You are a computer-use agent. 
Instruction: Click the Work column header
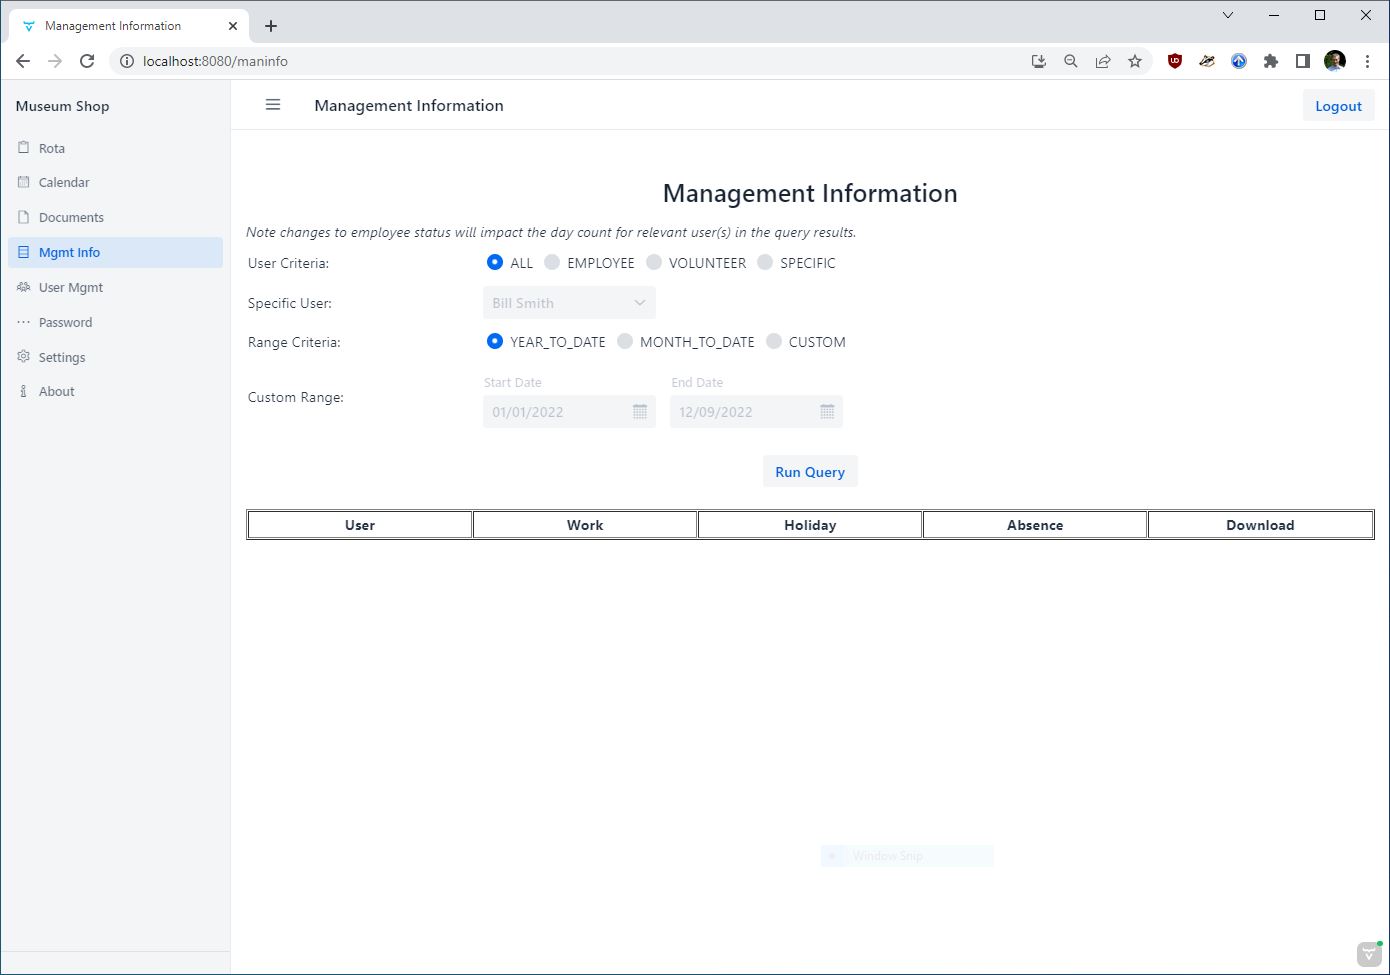point(585,525)
